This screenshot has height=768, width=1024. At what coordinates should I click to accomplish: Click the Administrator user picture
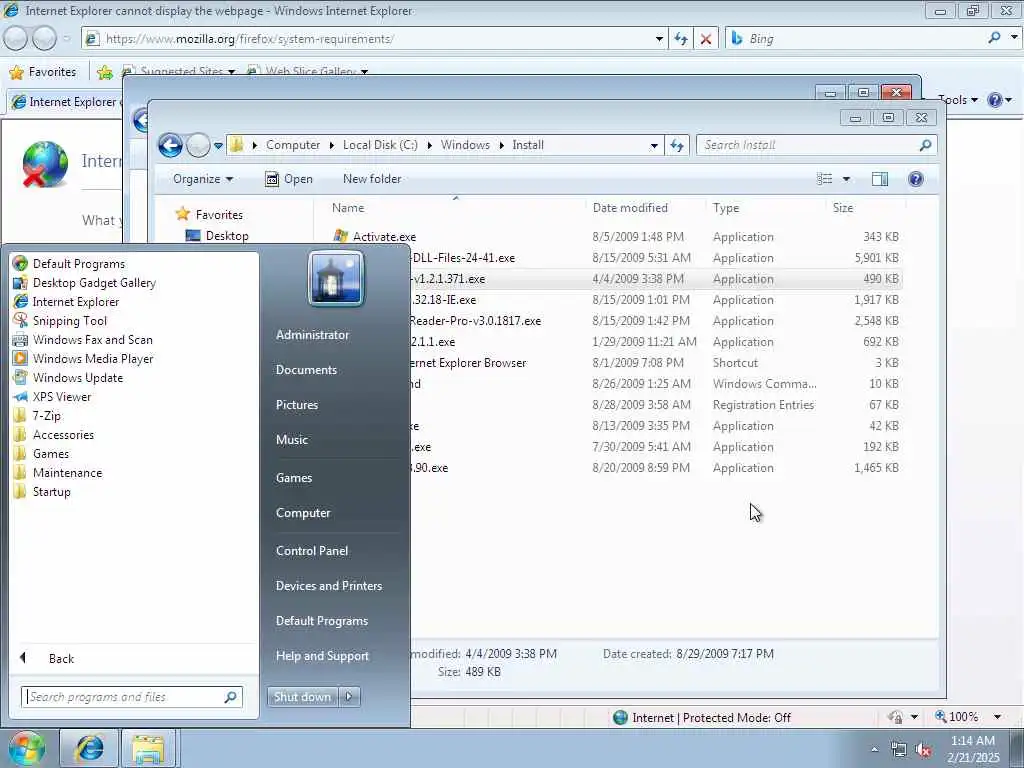(x=336, y=279)
